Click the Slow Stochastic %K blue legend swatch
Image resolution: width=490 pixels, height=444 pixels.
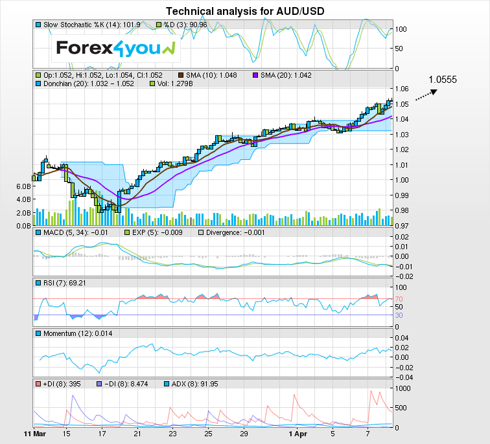point(38,25)
